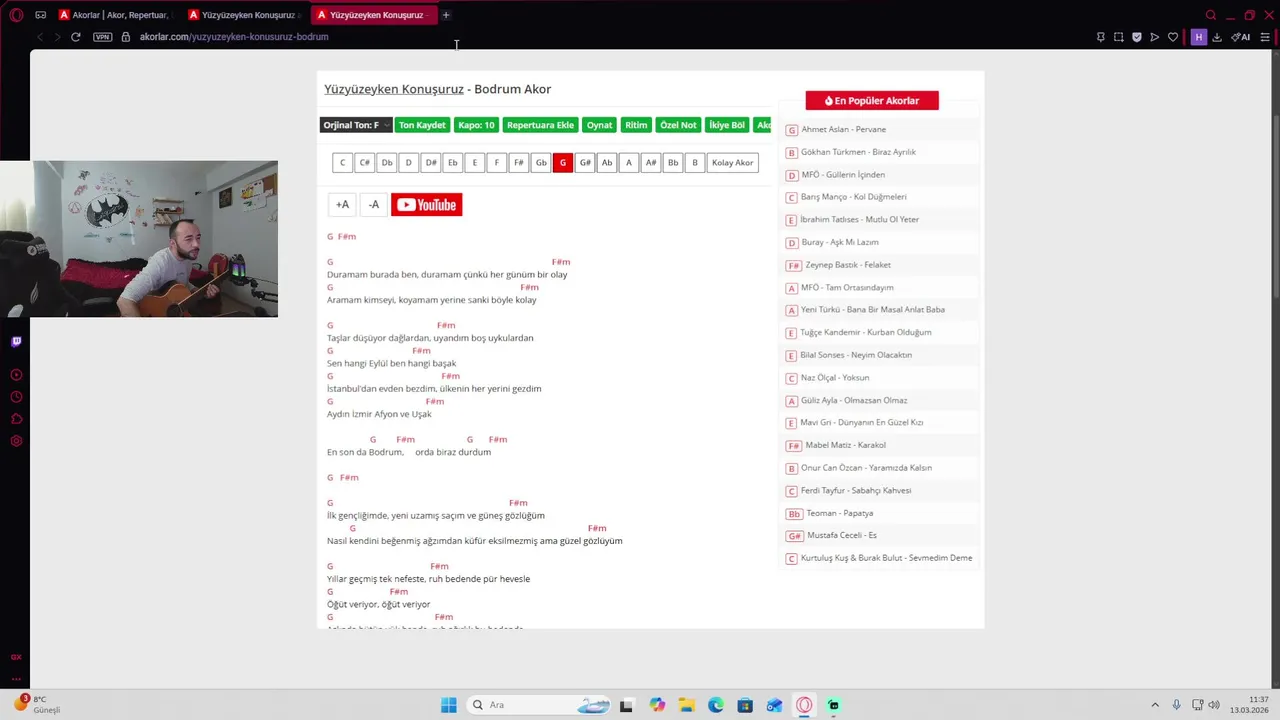
Task: Select key Eb in the transpose row
Action: (452, 163)
